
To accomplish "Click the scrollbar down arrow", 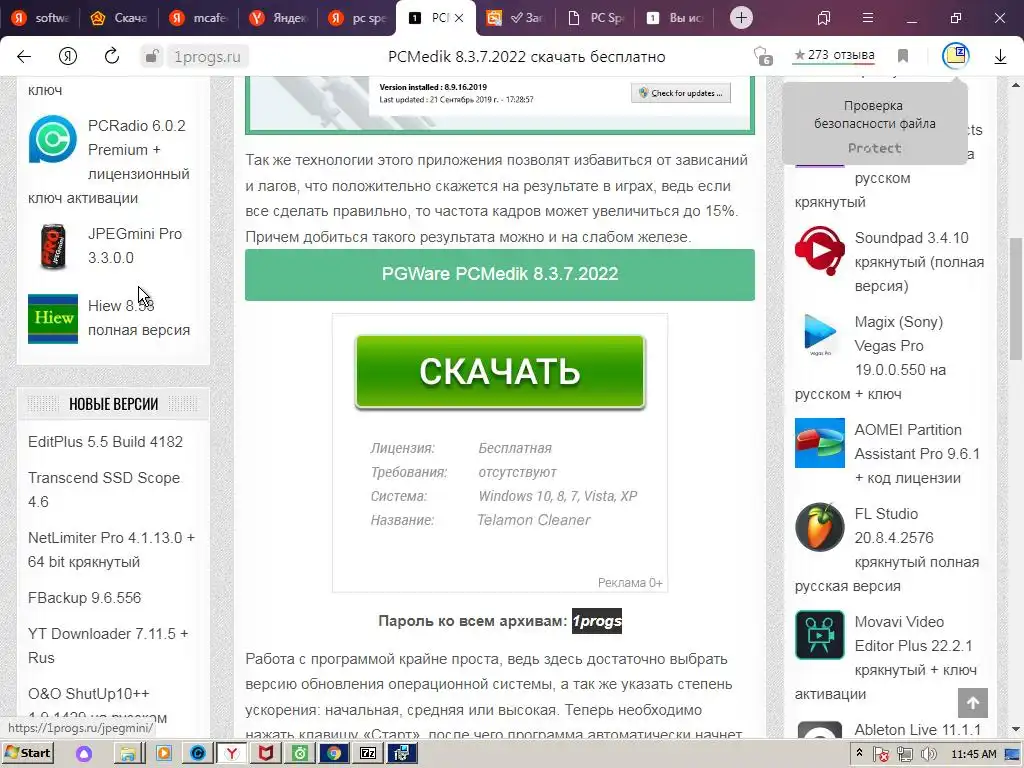I will 1016,729.
